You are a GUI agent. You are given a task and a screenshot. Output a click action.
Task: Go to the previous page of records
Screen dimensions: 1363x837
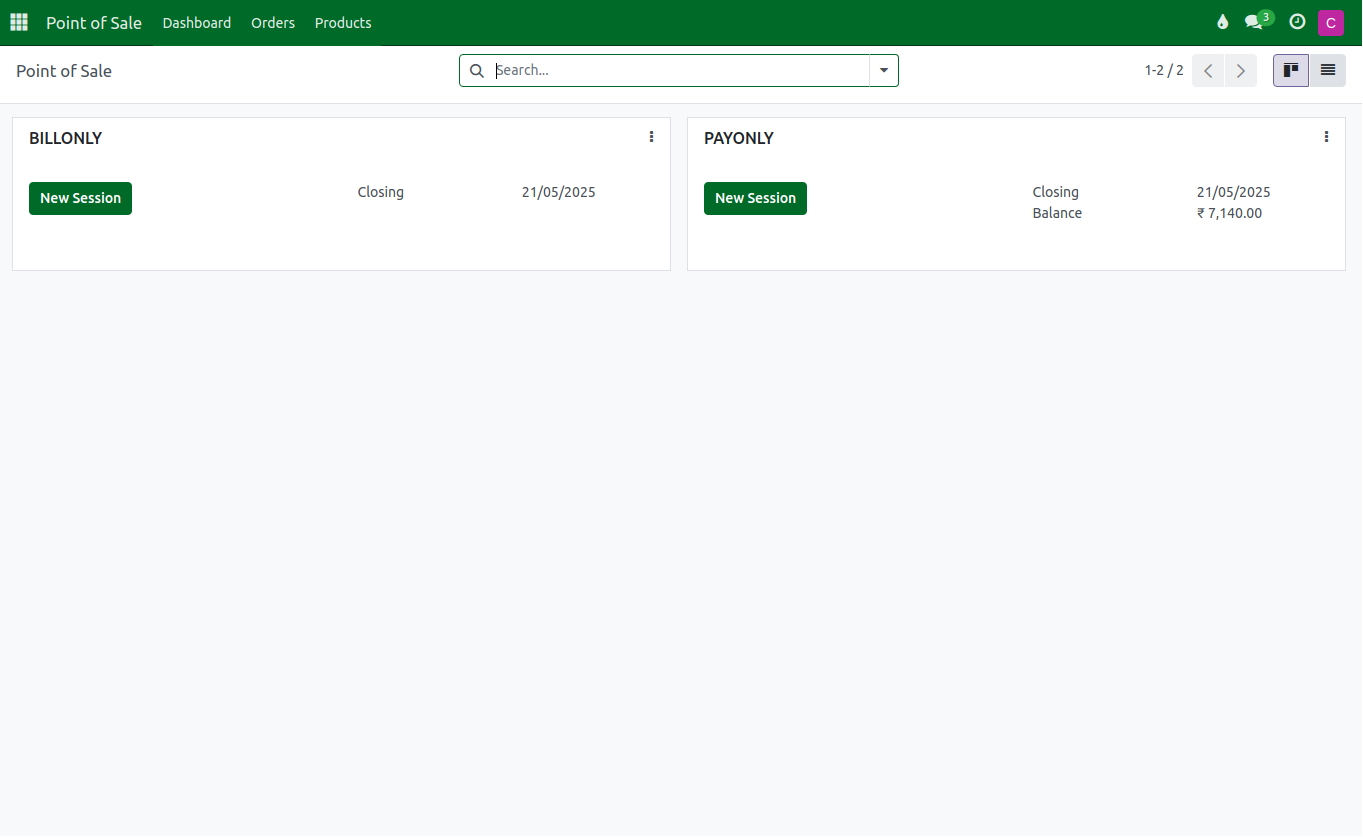pyautogui.click(x=1207, y=70)
